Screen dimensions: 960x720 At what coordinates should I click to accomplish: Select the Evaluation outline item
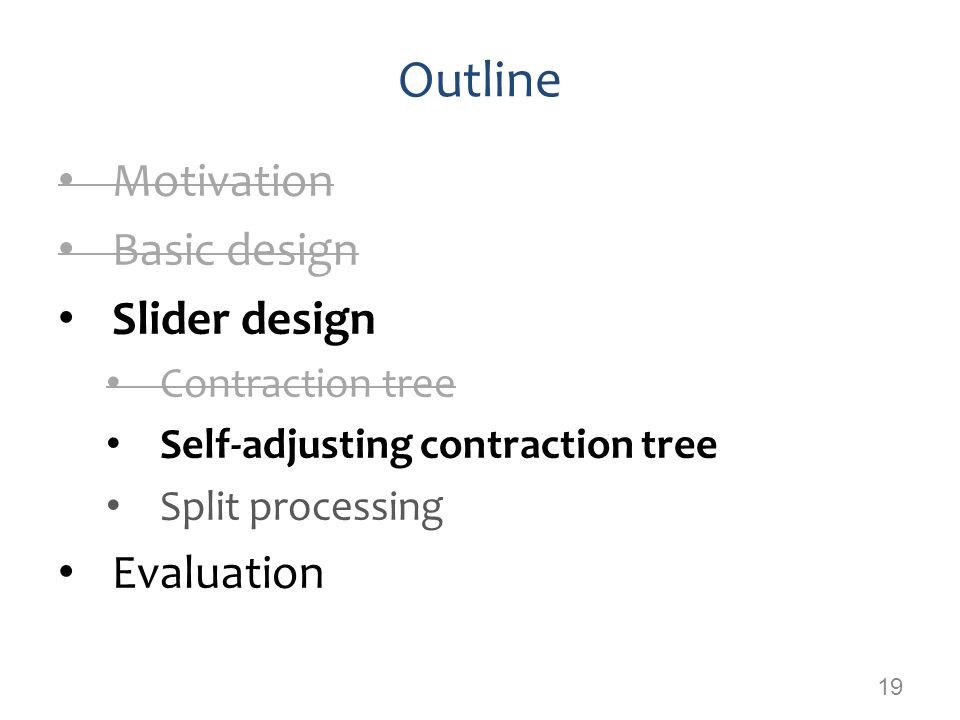219,573
